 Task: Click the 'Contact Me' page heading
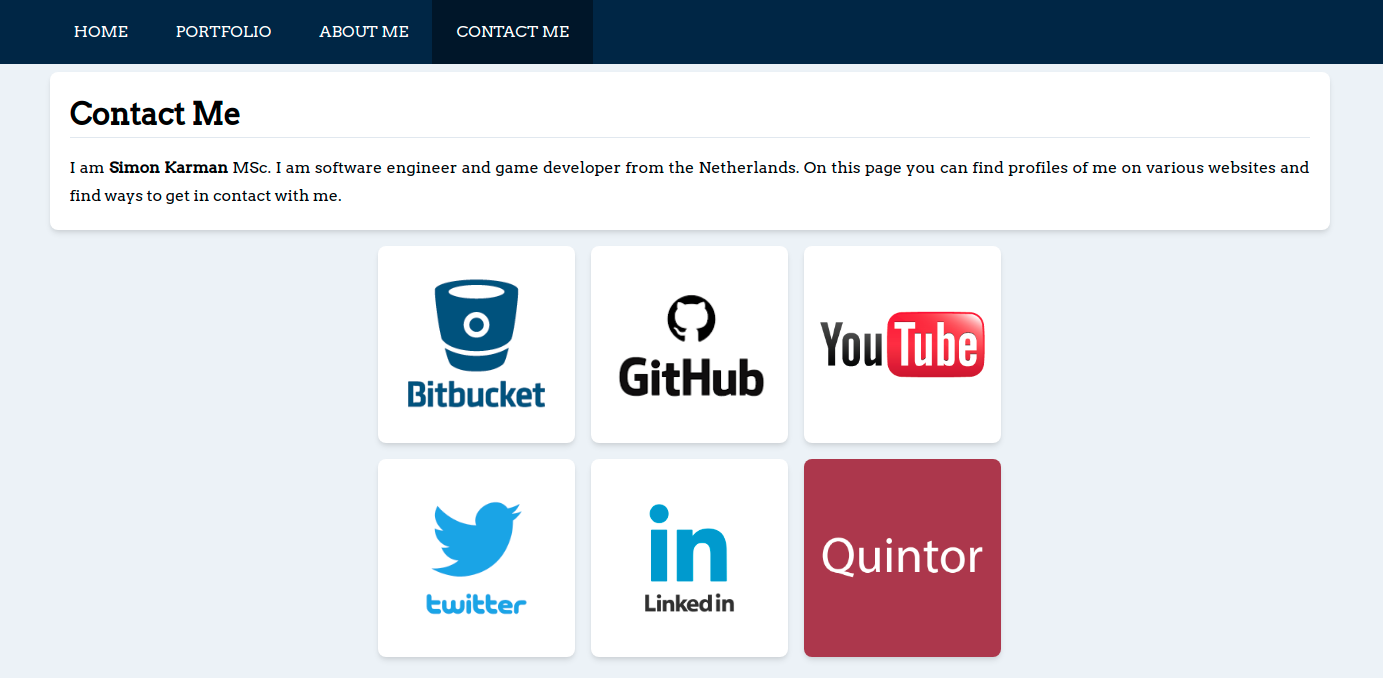pyautogui.click(x=155, y=114)
